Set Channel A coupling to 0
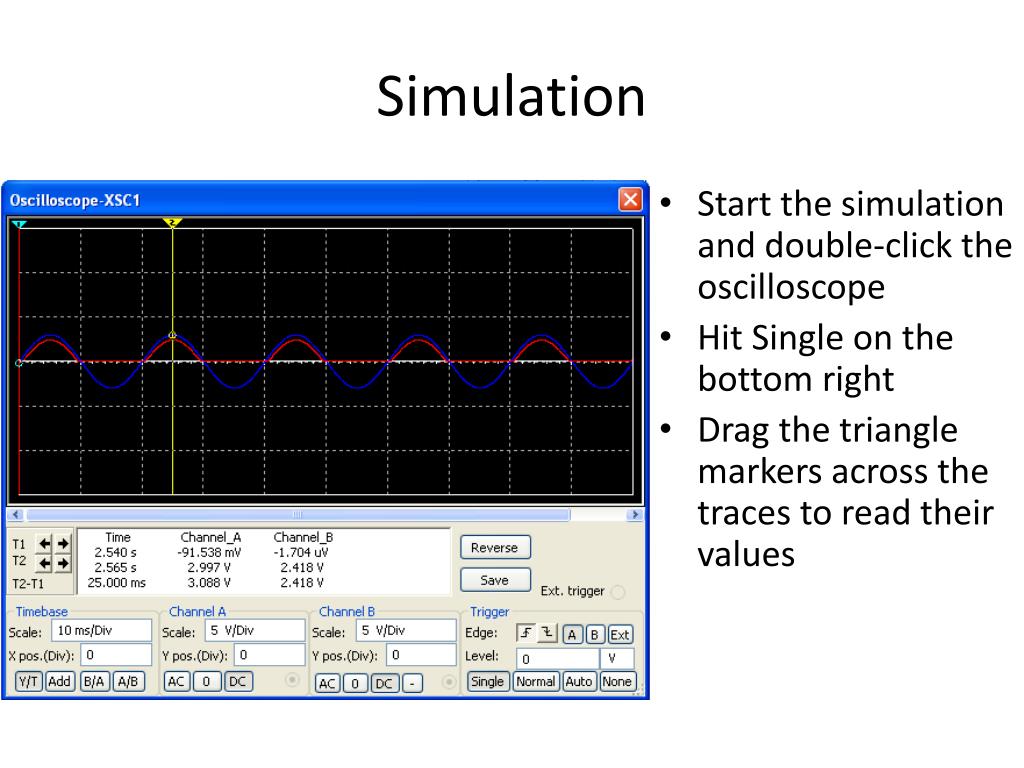The height and width of the screenshot is (768, 1024). point(206,682)
